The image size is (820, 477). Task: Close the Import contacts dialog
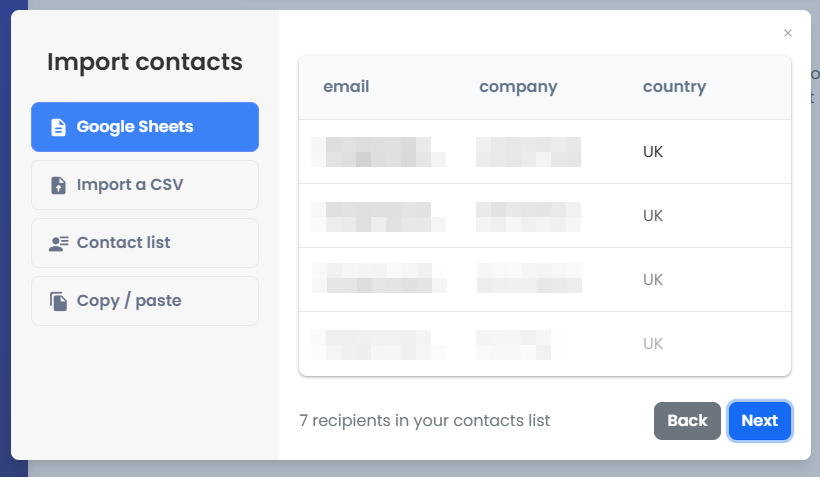pyautogui.click(x=788, y=33)
